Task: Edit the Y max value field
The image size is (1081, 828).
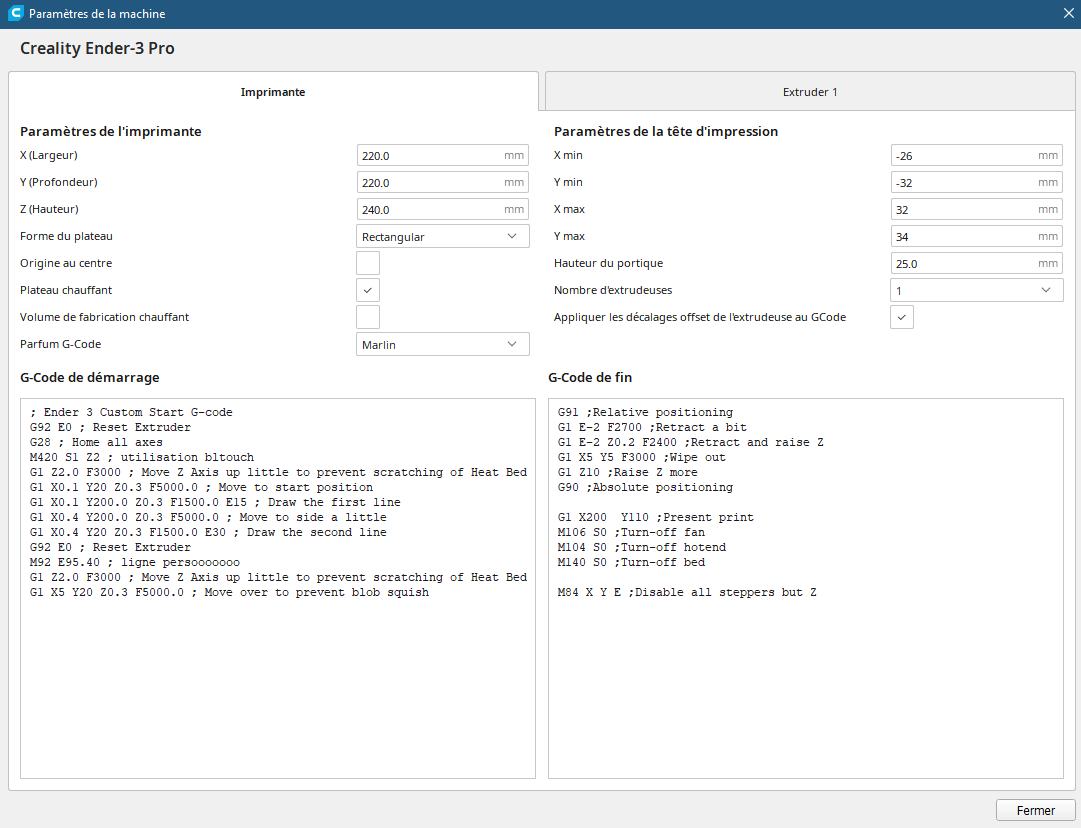Action: click(x=976, y=236)
